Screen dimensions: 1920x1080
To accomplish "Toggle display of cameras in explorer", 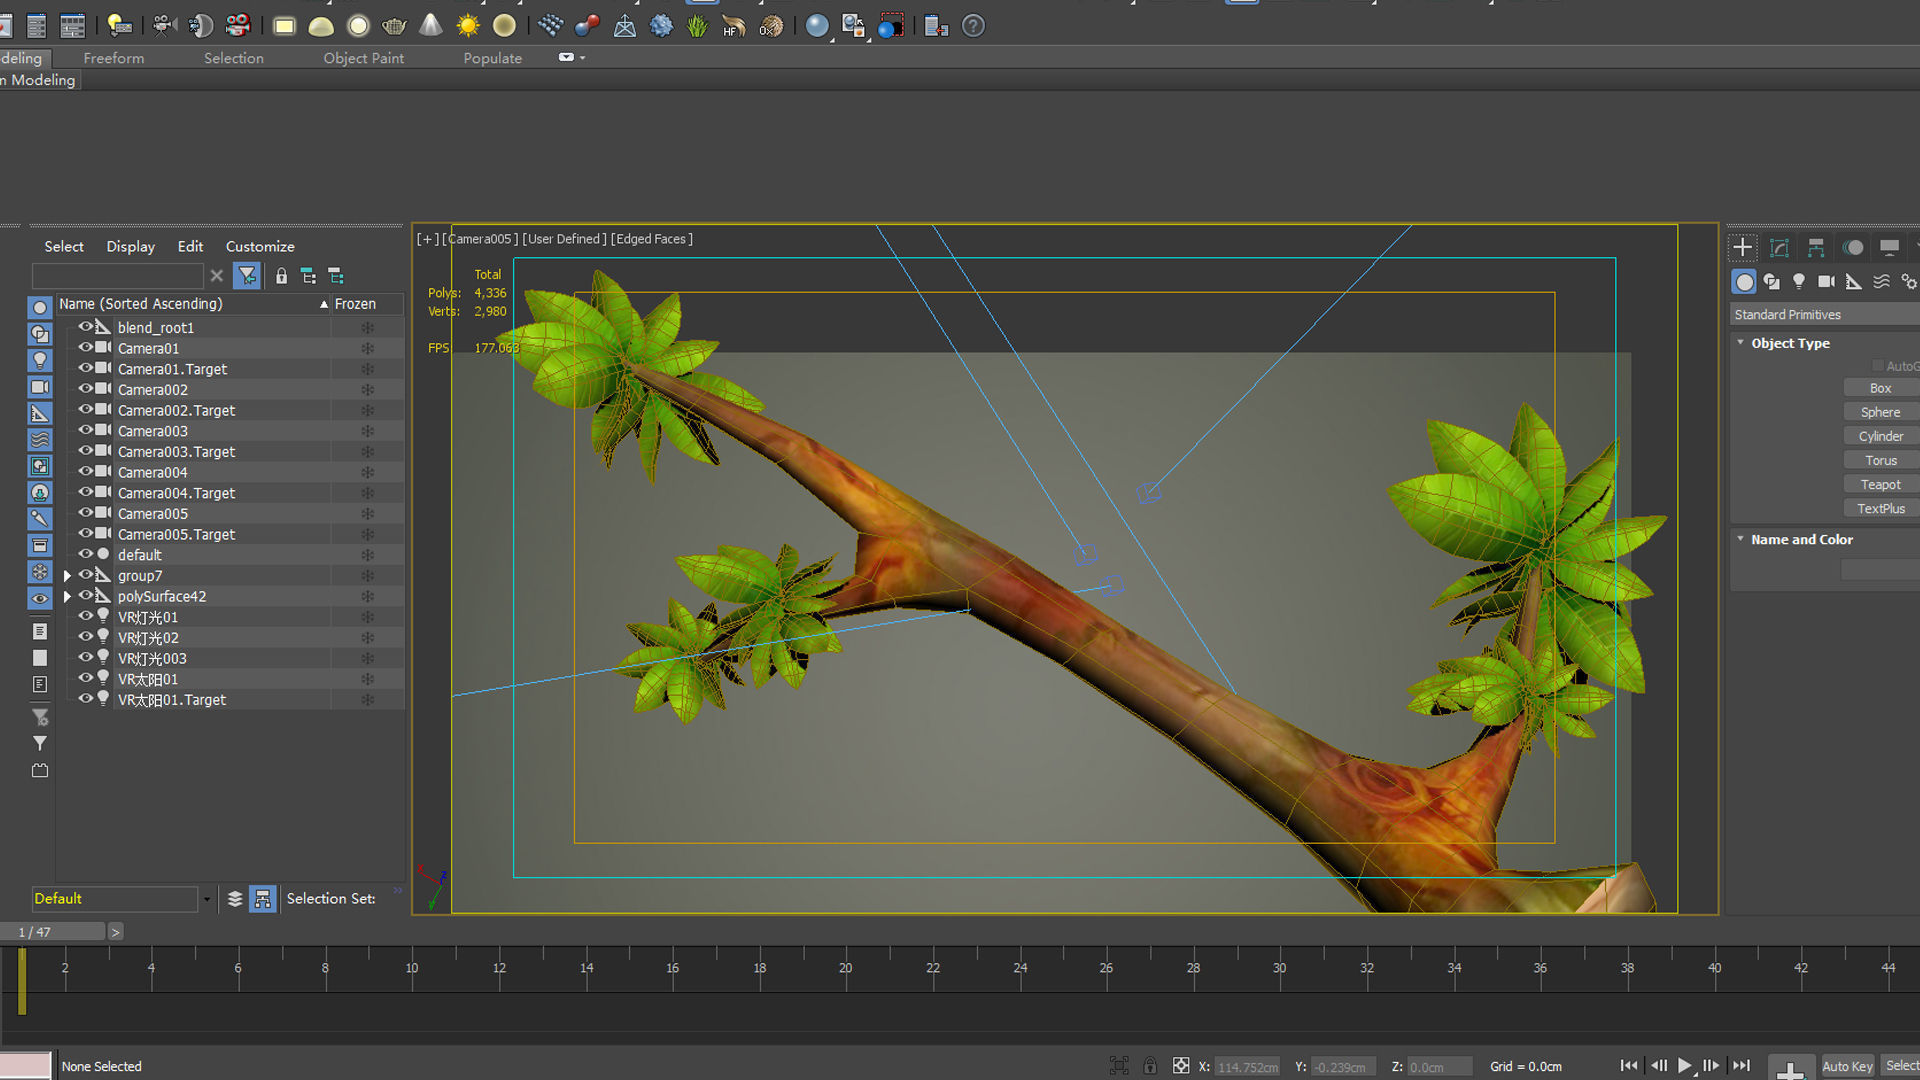I will 40,387.
